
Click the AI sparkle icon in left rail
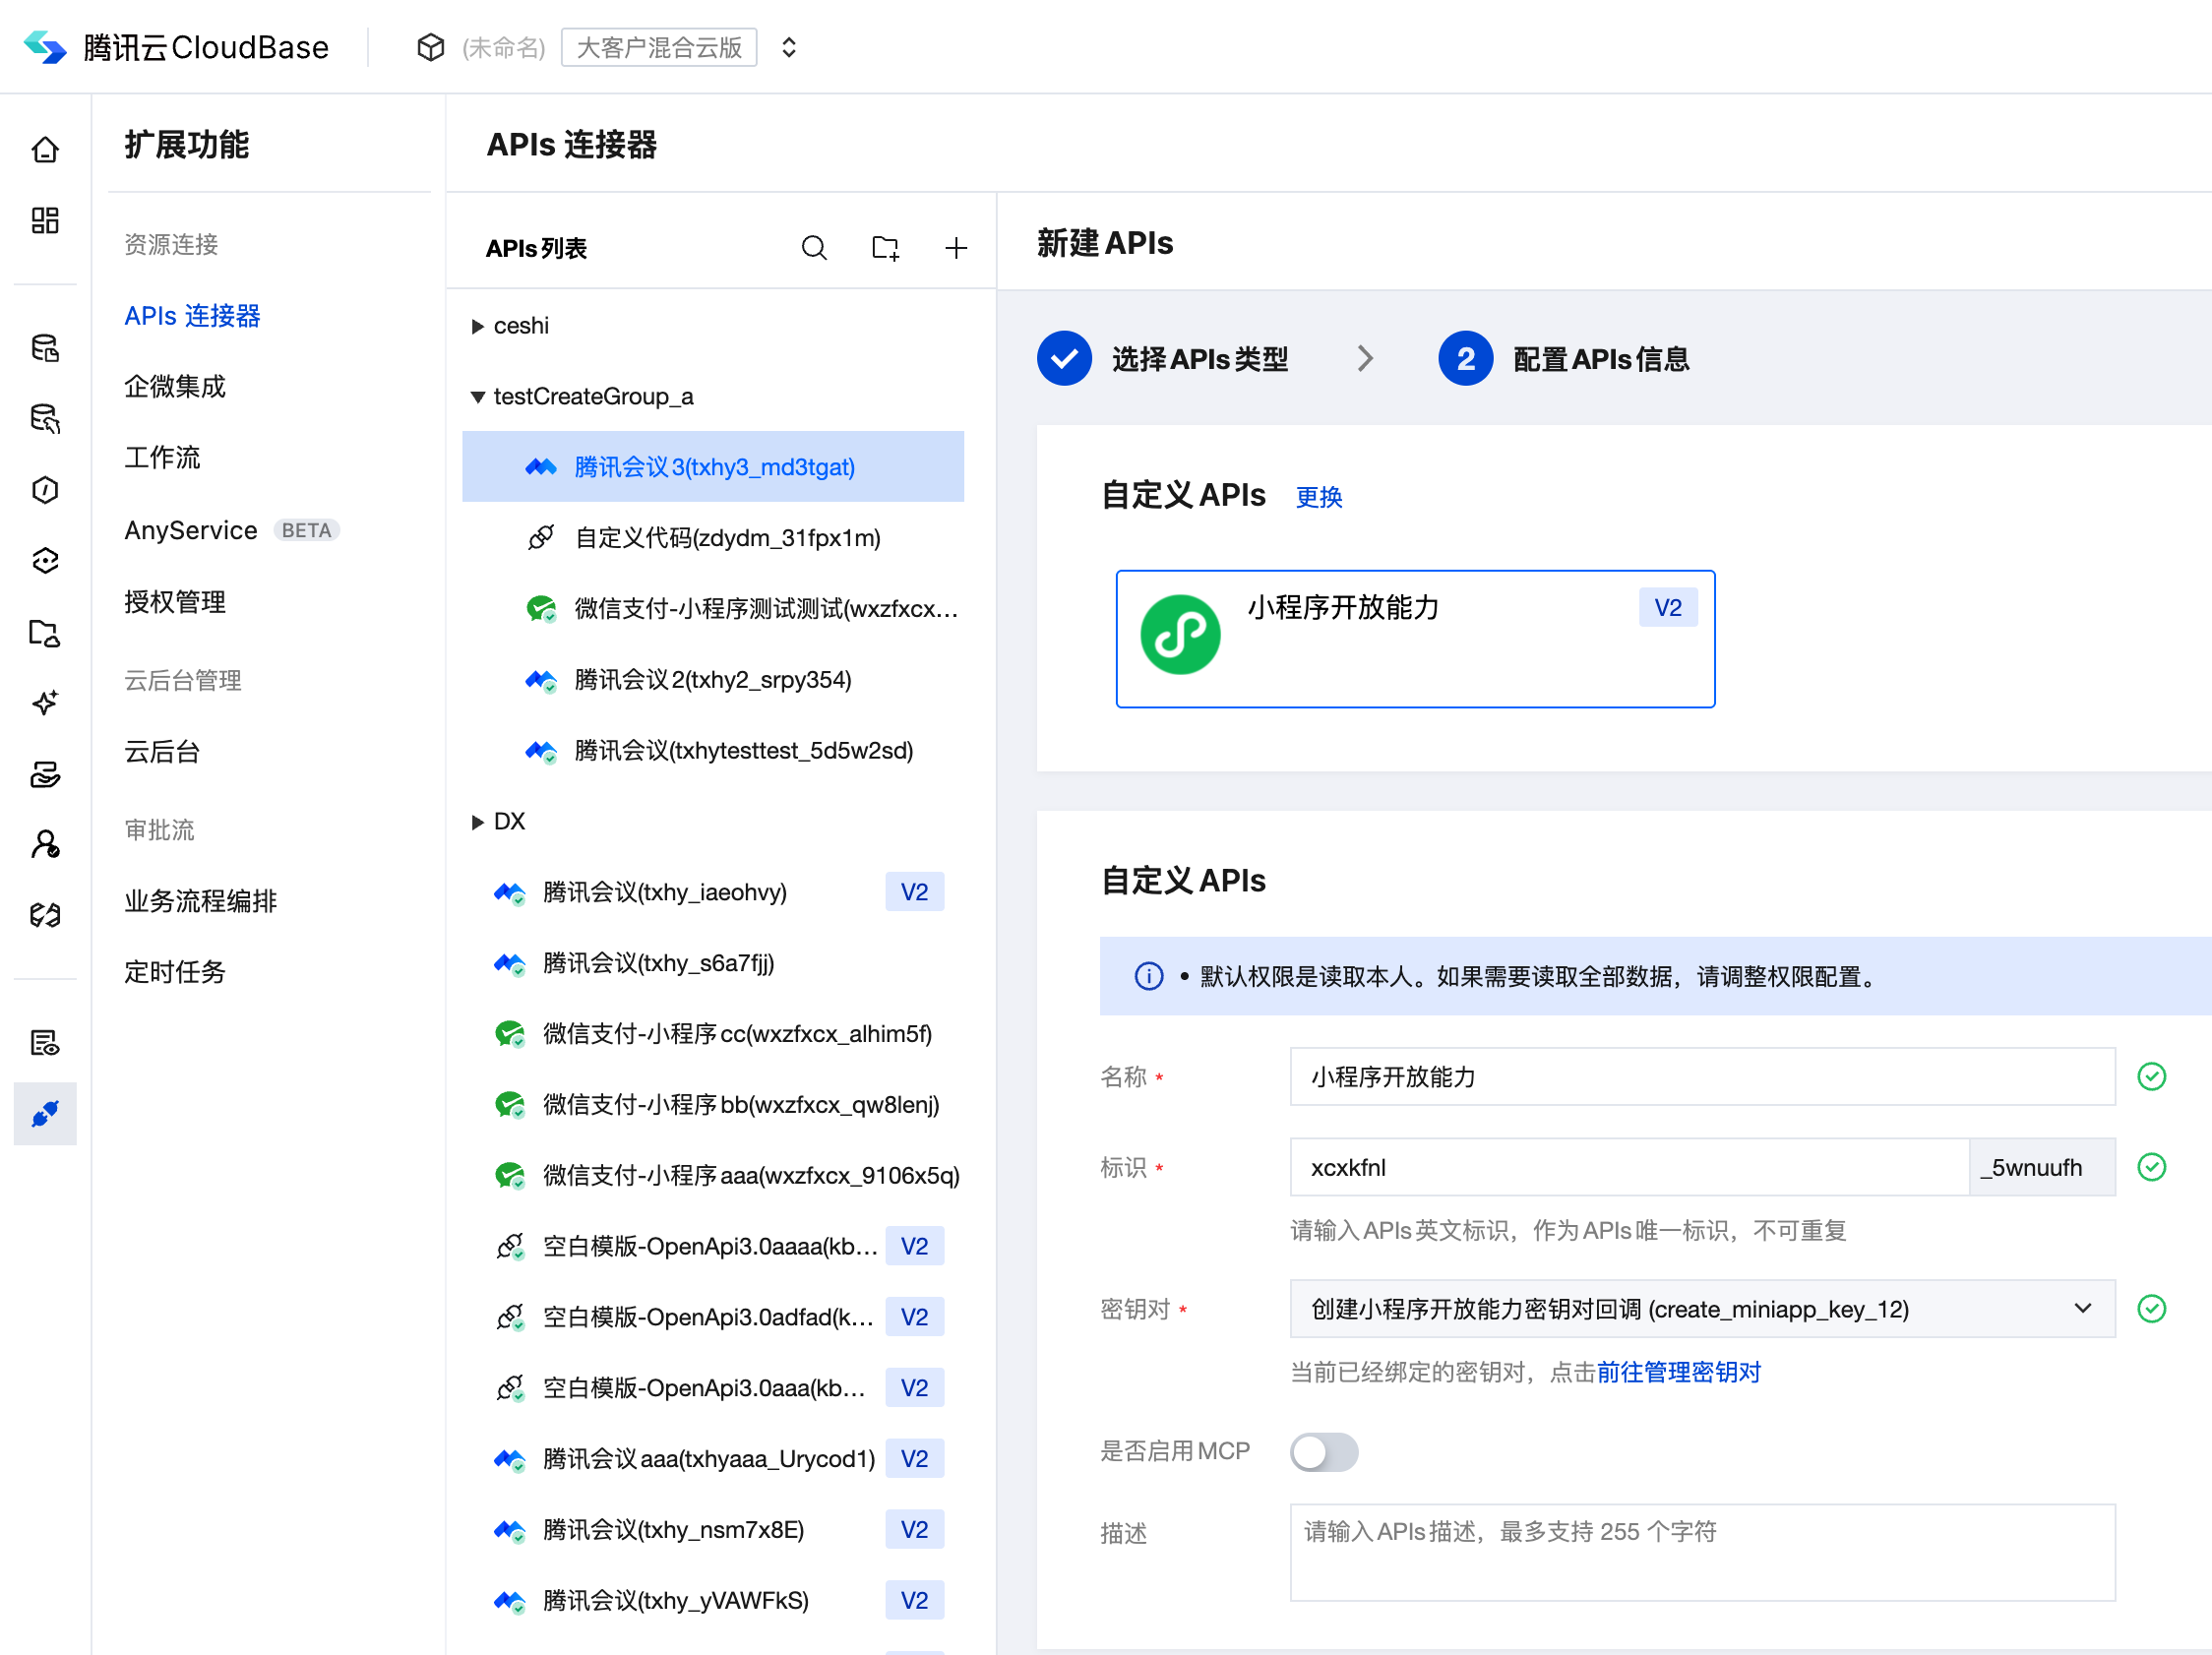tap(45, 703)
